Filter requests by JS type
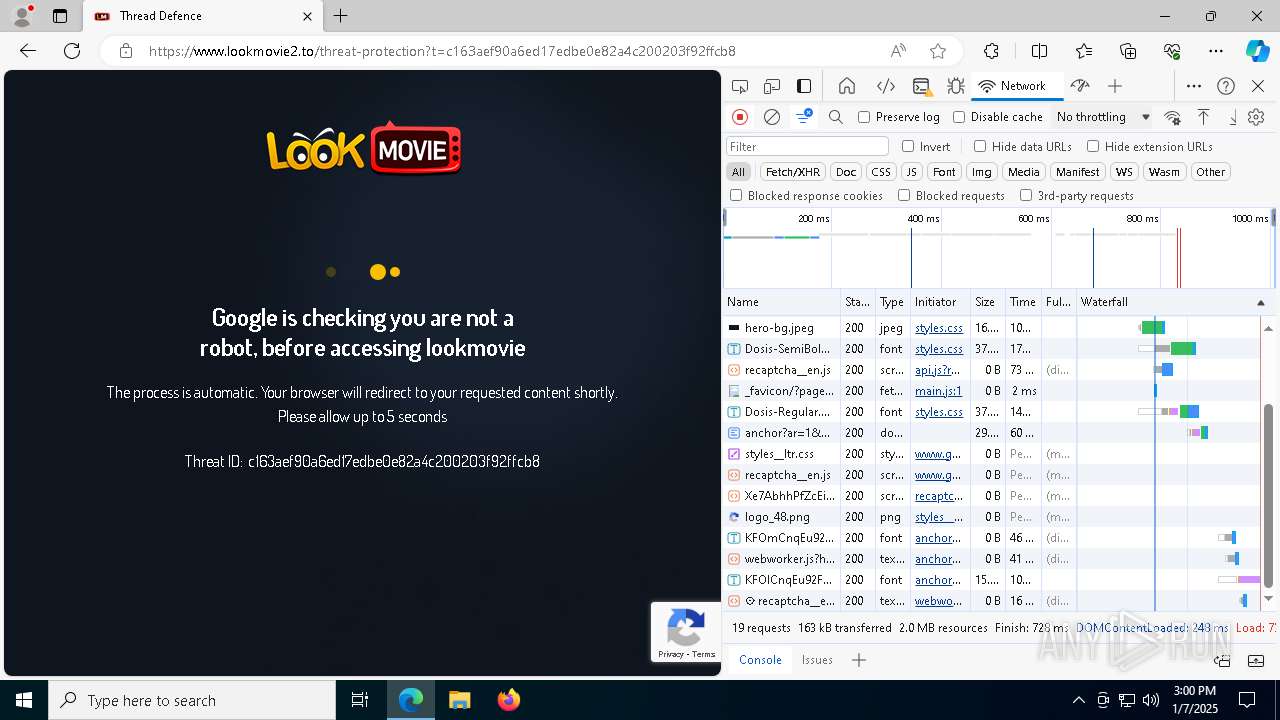 tap(911, 172)
